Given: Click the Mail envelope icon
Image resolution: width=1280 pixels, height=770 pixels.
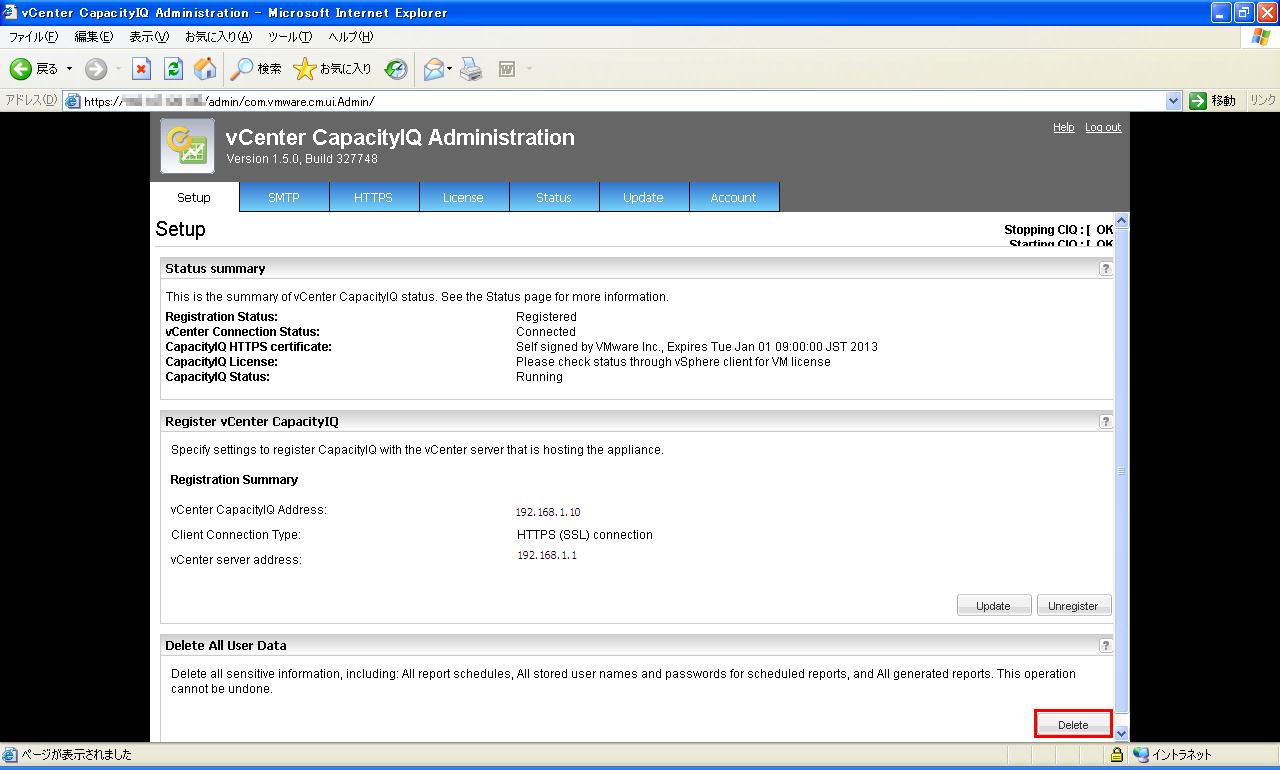Looking at the screenshot, I should pyautogui.click(x=433, y=69).
